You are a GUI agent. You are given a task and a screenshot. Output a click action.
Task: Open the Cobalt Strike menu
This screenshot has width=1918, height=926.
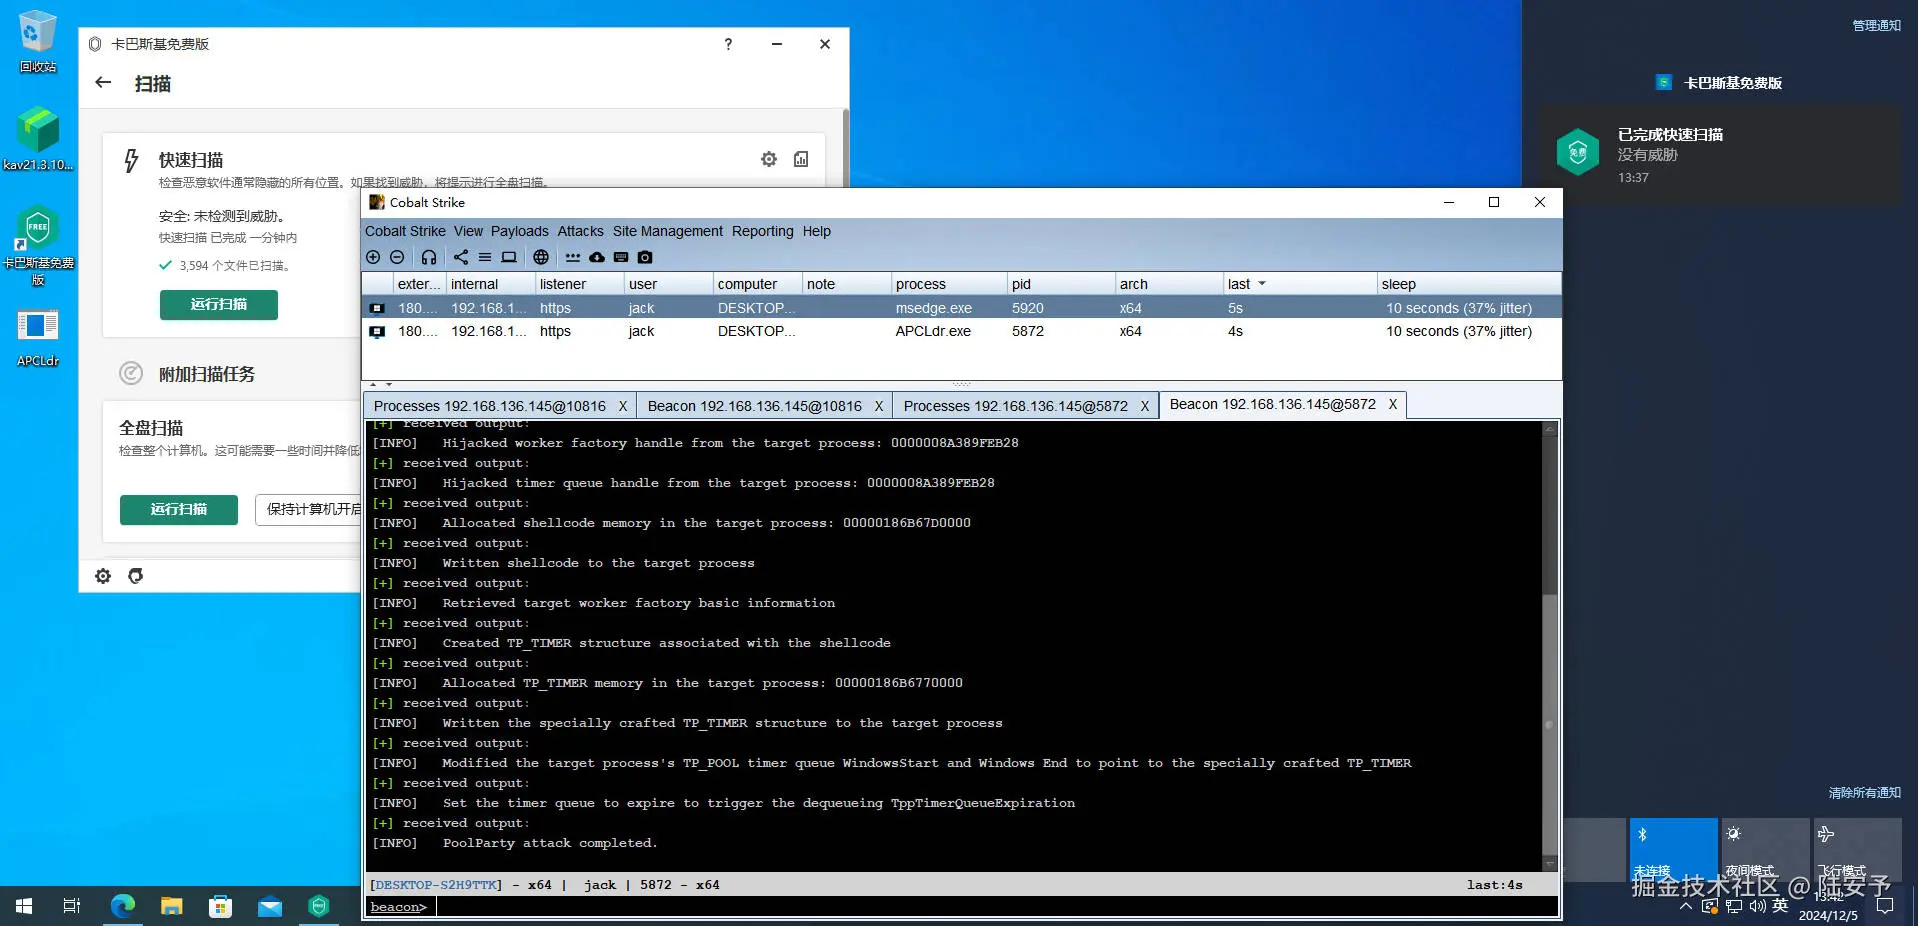(x=405, y=231)
